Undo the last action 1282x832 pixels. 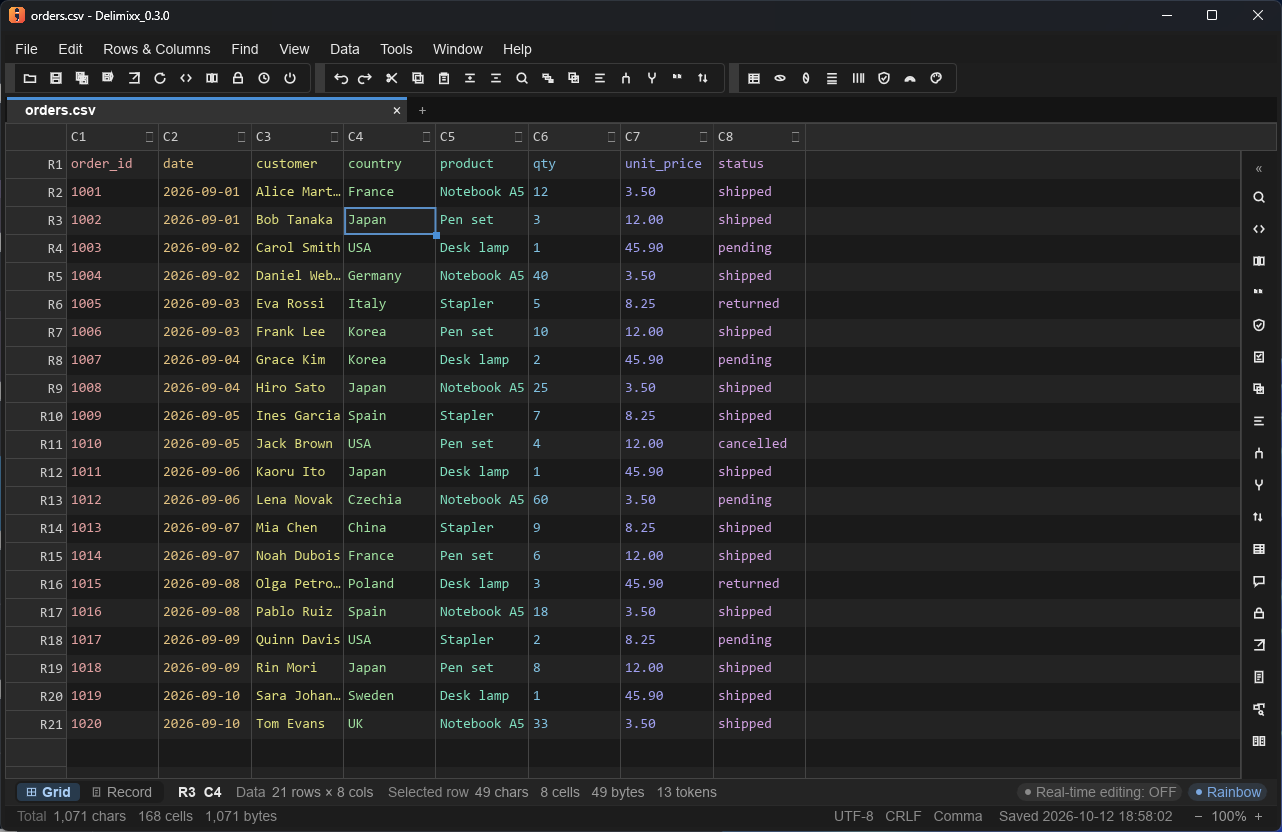[340, 78]
